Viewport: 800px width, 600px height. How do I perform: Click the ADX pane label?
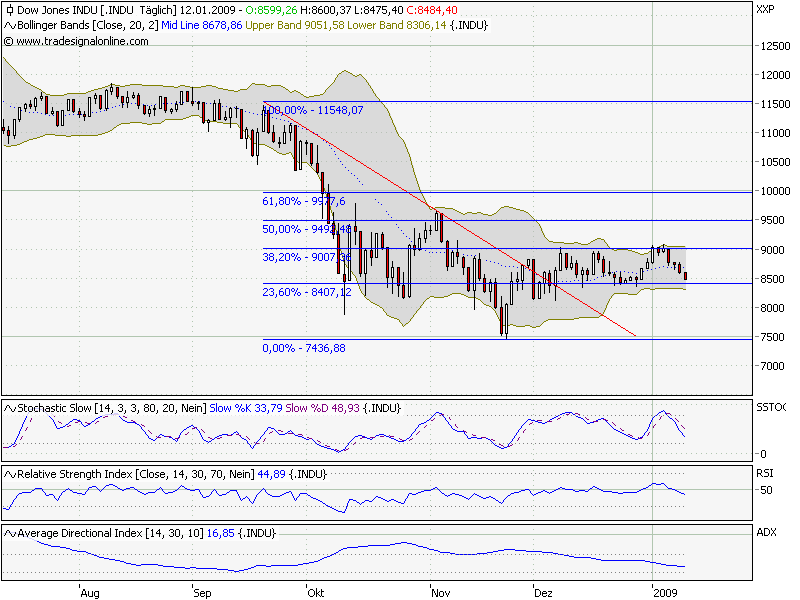pos(768,532)
